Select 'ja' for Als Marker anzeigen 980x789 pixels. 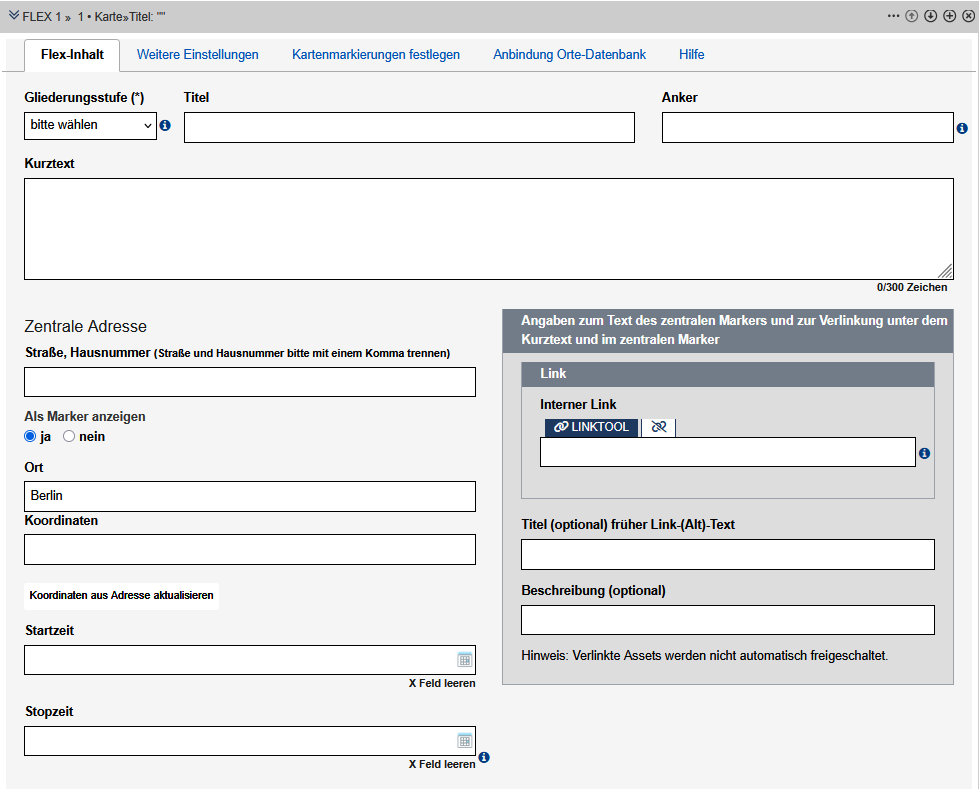(x=30, y=437)
